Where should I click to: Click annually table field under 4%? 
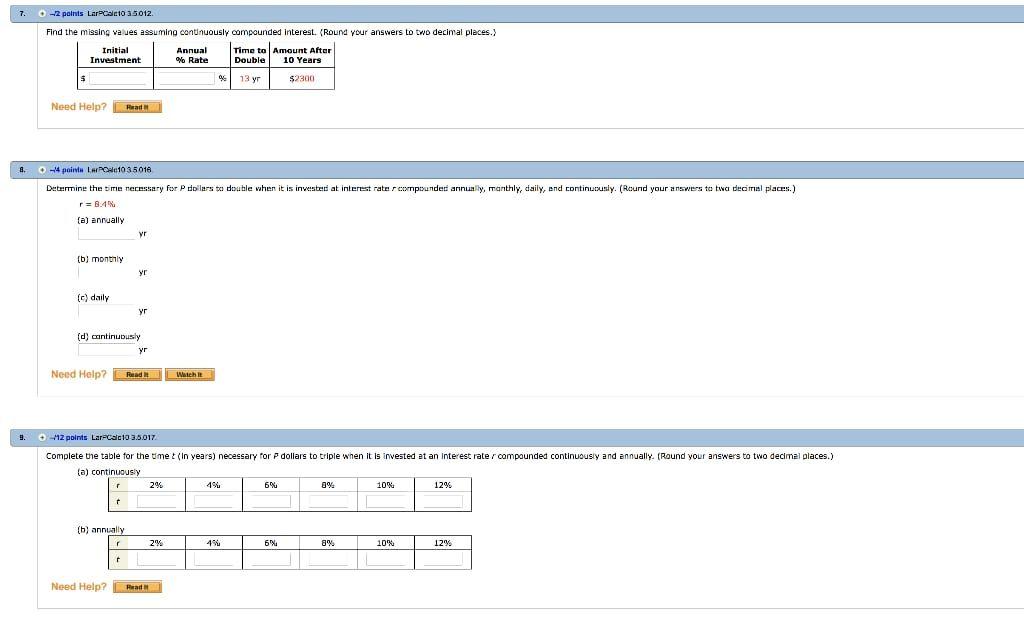click(214, 559)
